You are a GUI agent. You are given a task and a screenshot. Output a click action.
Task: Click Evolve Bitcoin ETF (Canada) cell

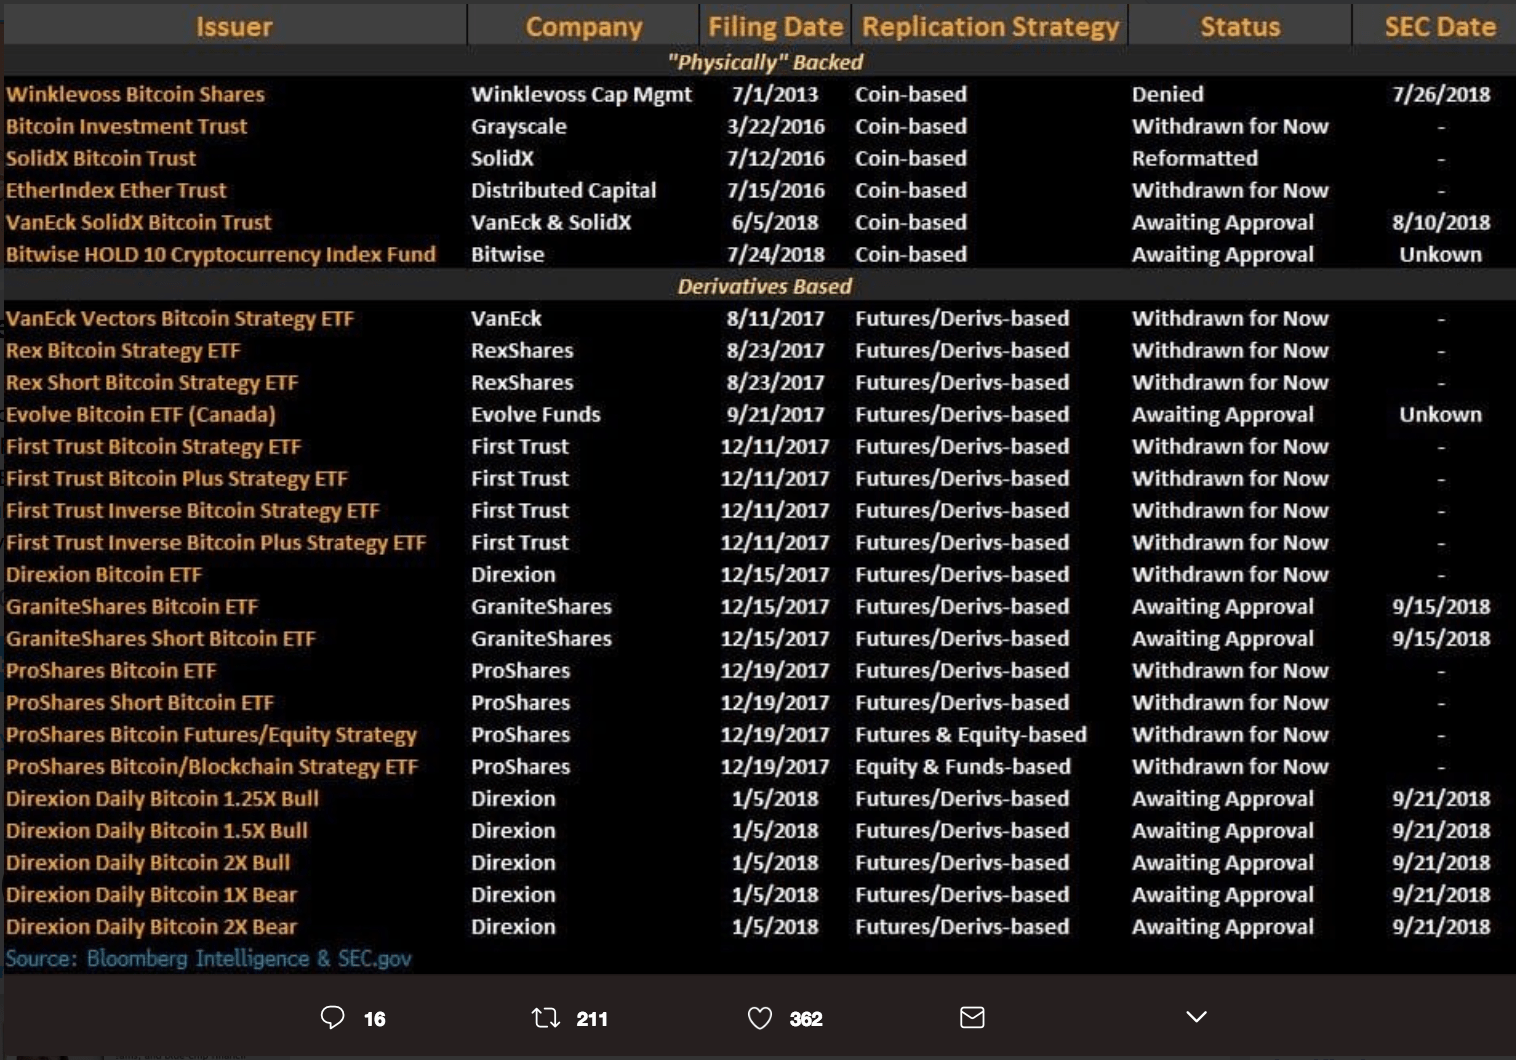pyautogui.click(x=141, y=414)
